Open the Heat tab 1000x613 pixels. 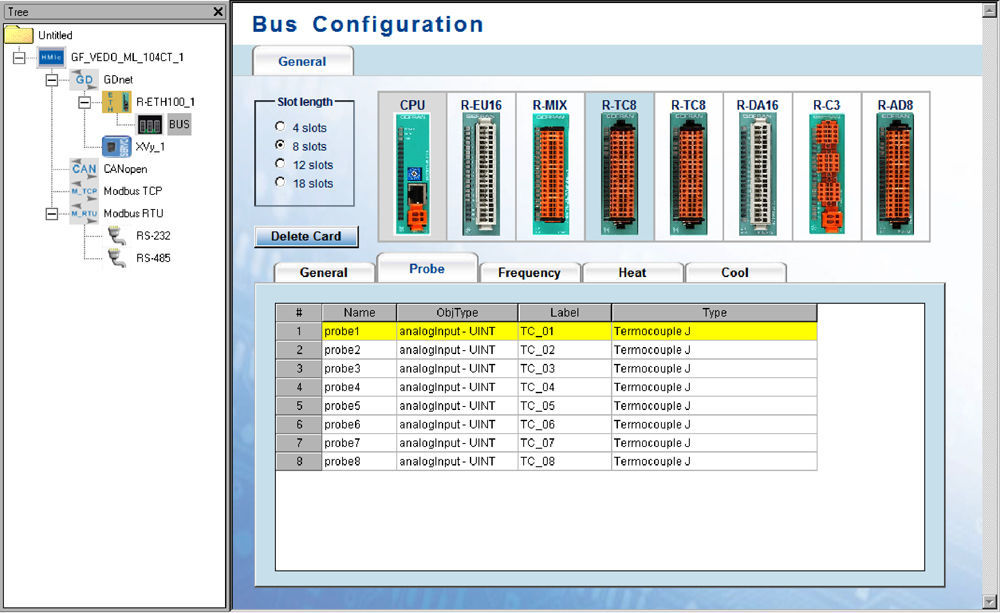632,272
